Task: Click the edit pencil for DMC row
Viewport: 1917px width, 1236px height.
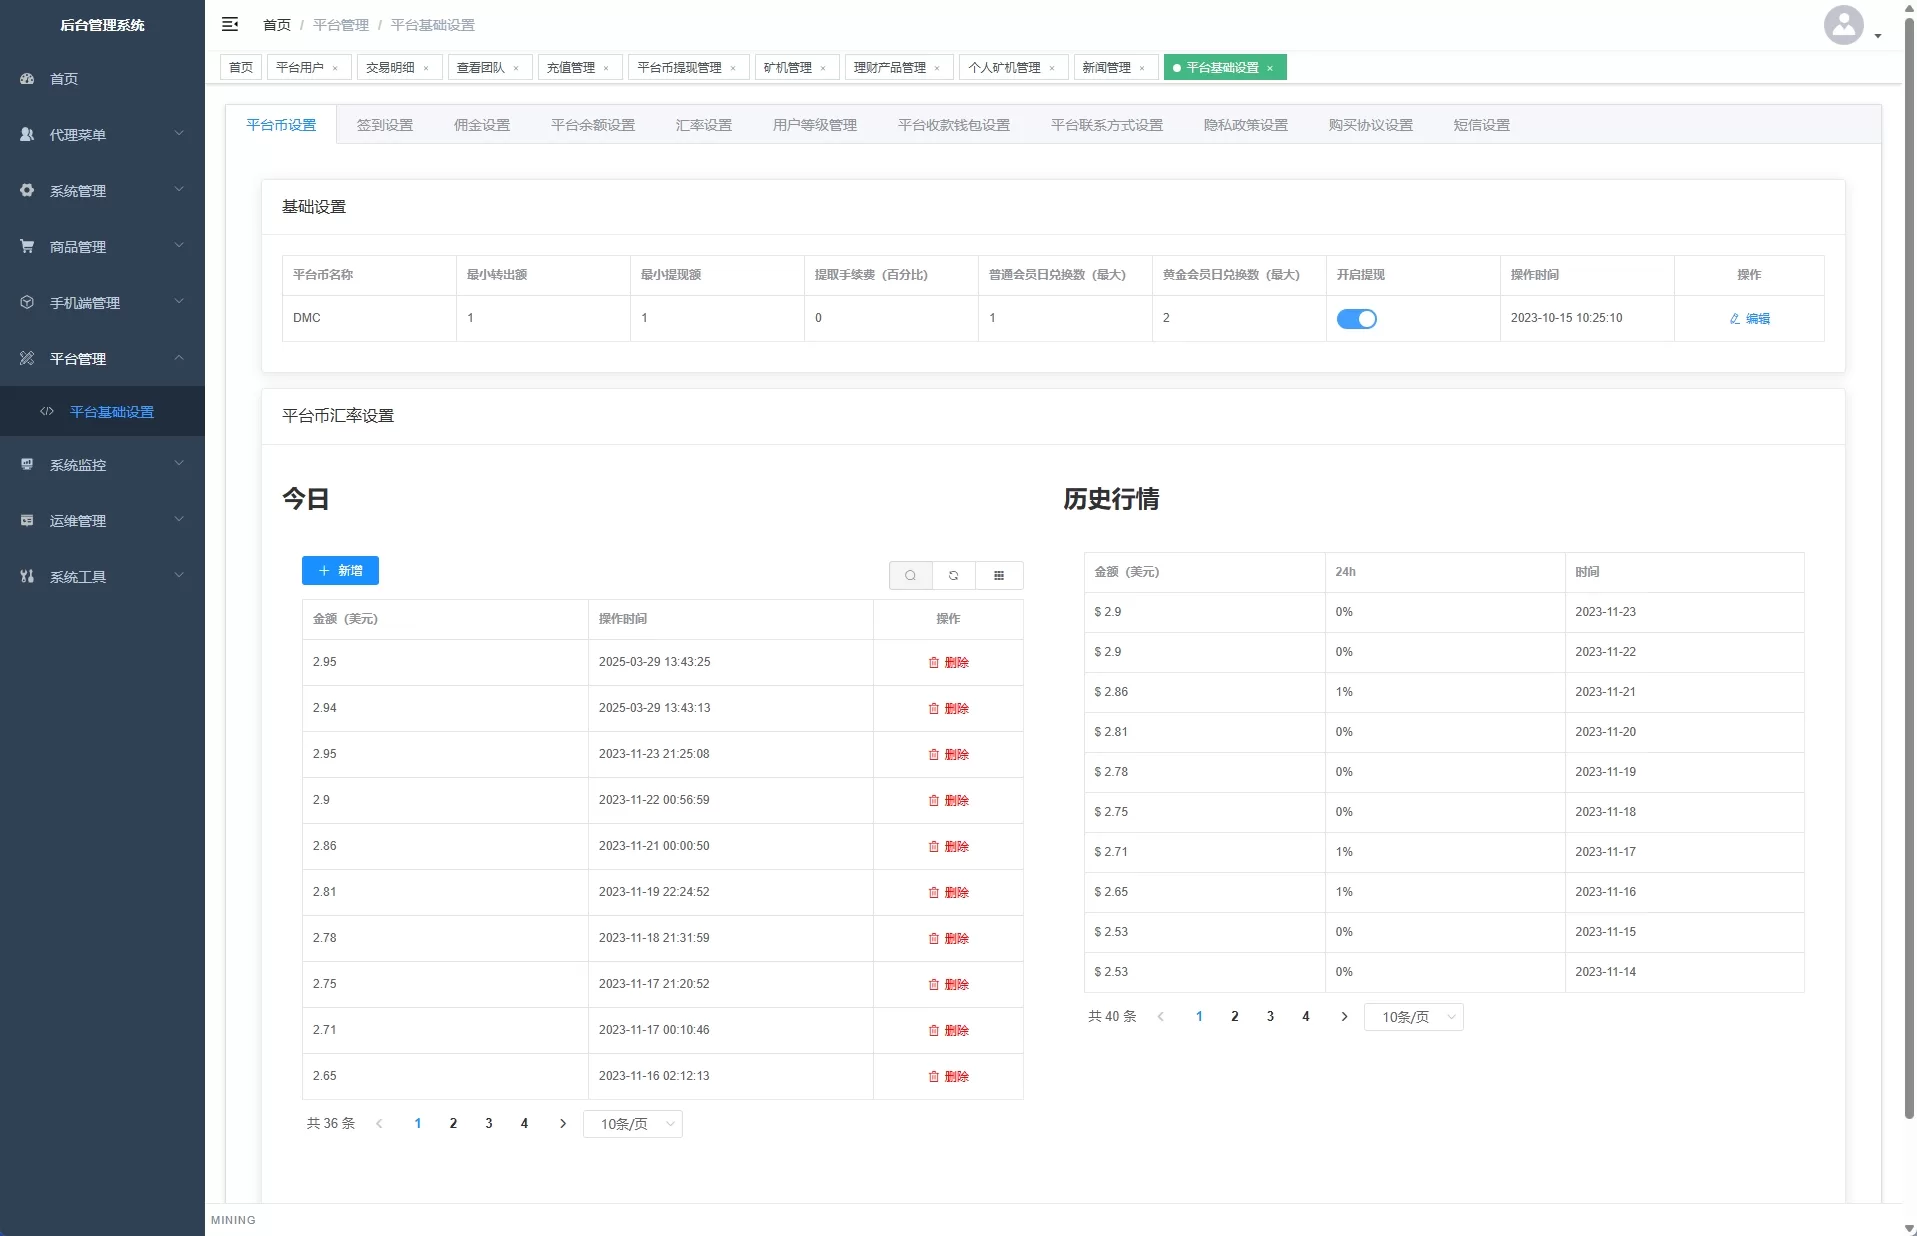Action: [1749, 319]
